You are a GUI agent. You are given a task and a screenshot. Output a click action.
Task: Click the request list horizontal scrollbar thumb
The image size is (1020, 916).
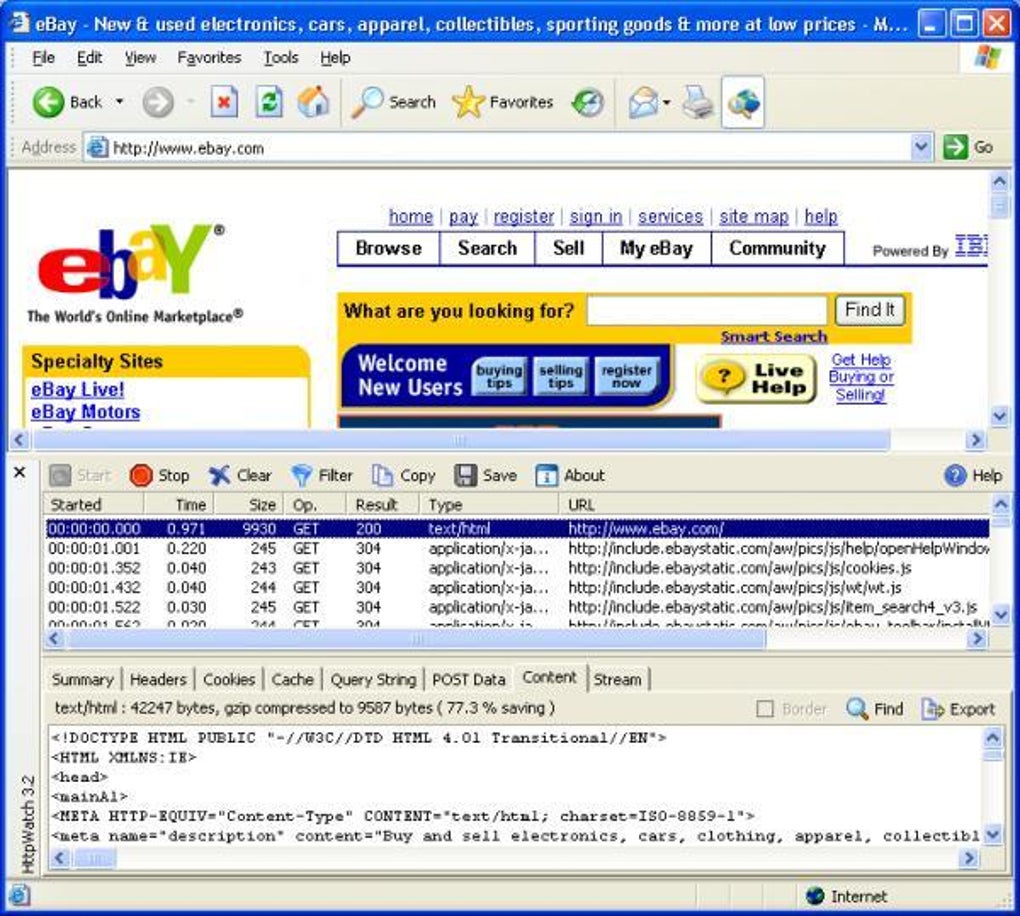pyautogui.click(x=416, y=640)
